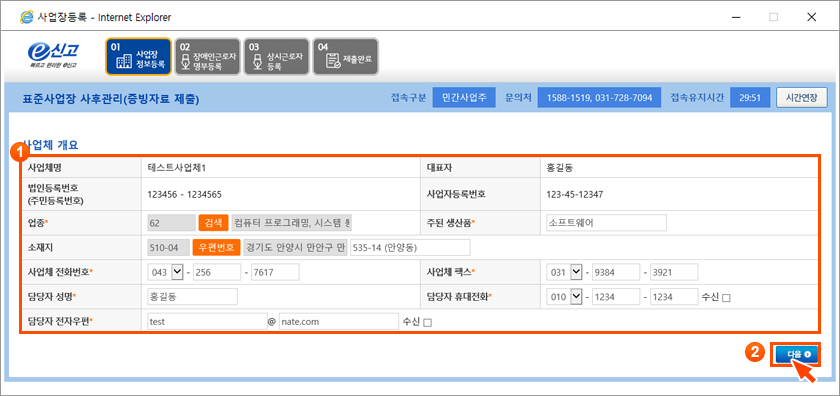The width and height of the screenshot is (840, 396).
Task: Click the 사업자등록번호 value 123-45-12347
Action: (x=575, y=195)
